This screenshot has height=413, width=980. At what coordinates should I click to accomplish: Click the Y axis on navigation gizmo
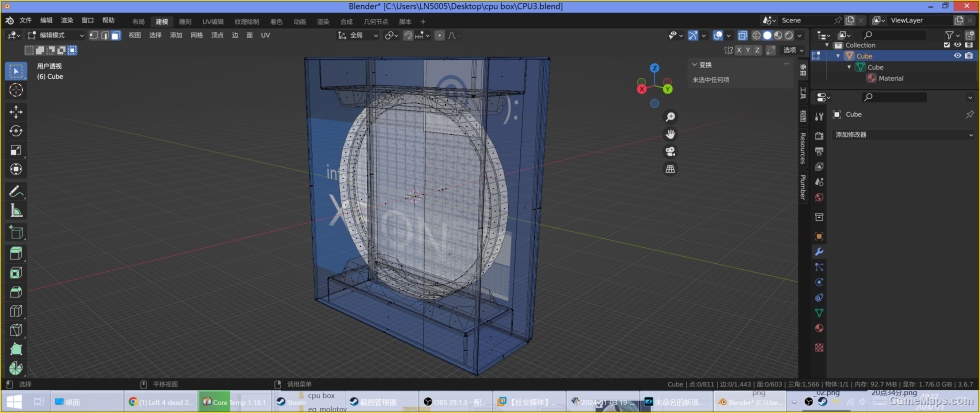pyautogui.click(x=668, y=89)
